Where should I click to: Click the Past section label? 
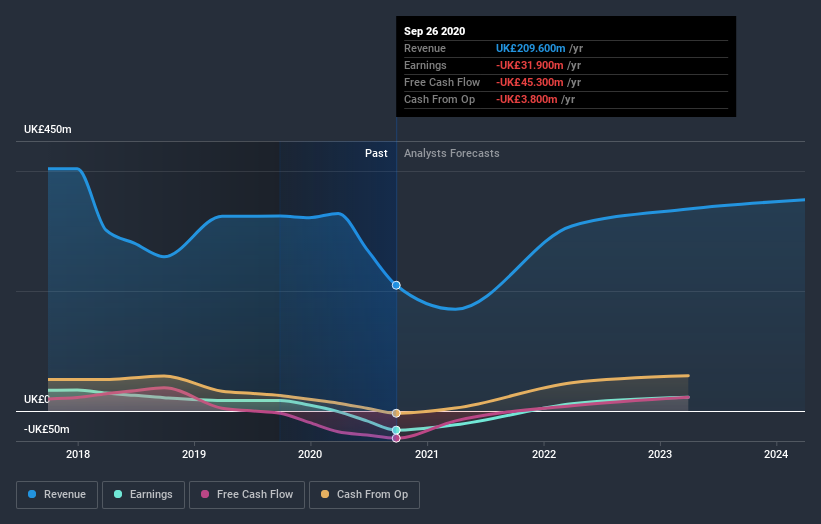(x=376, y=153)
